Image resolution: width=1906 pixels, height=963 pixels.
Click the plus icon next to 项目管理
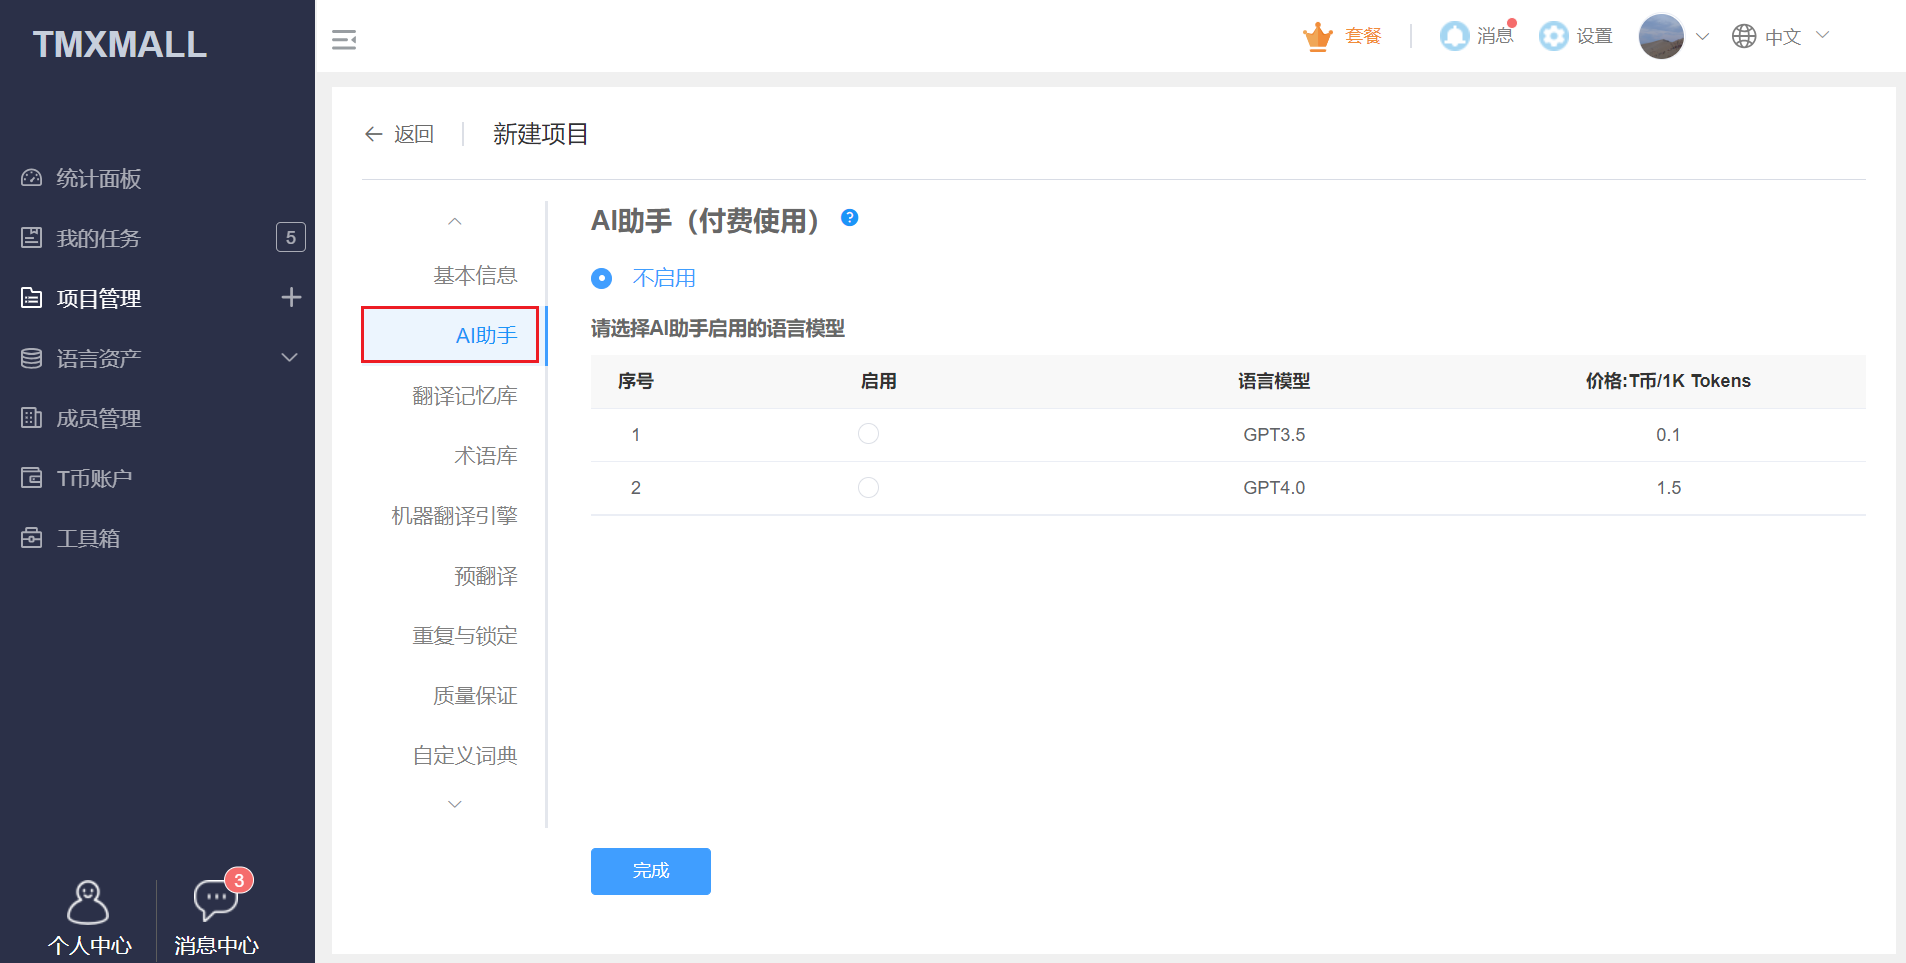[291, 297]
